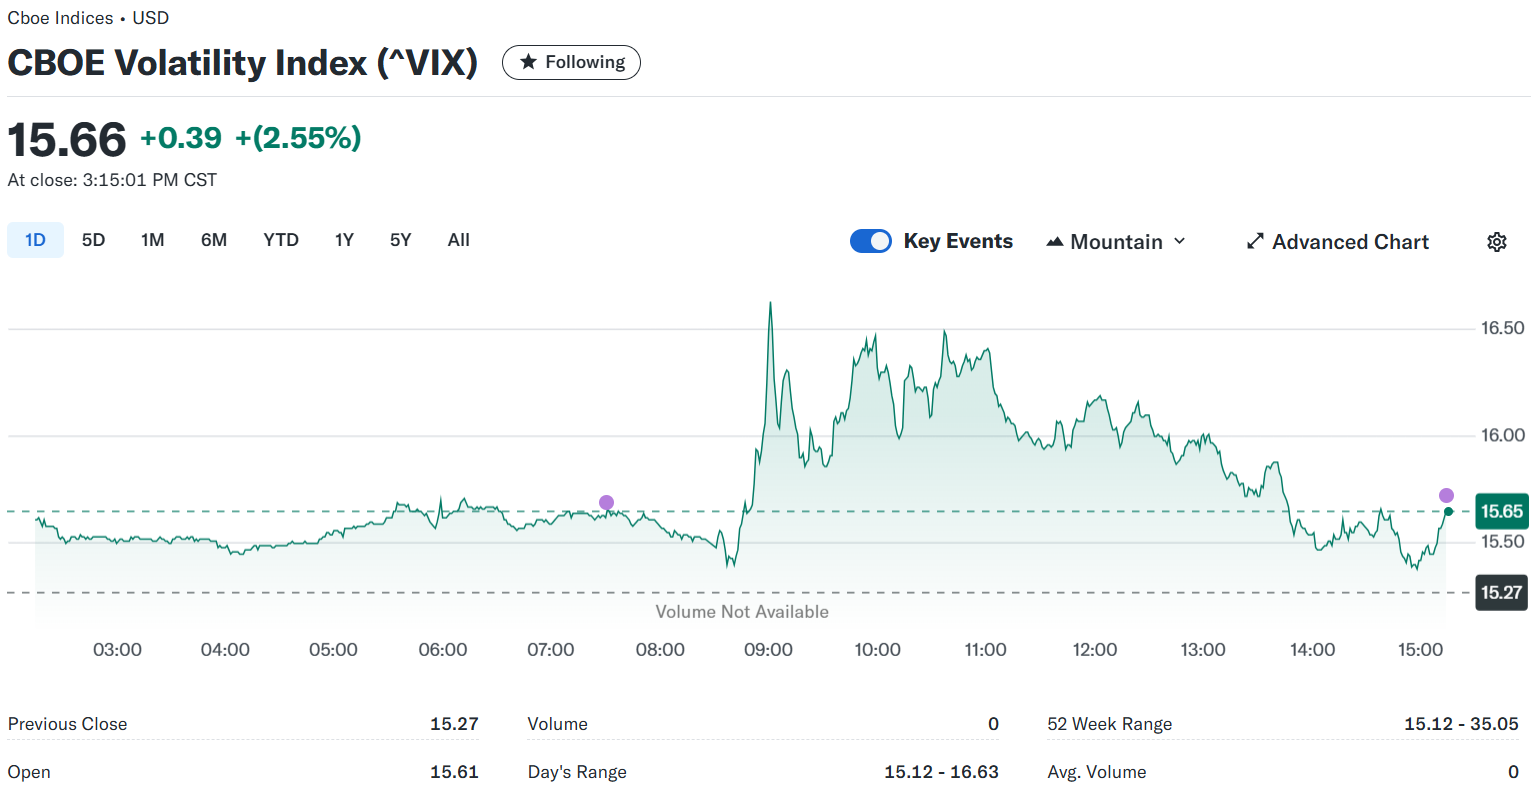Screen dimensions: 1531x788
Task: Click the 12:00 time axis label
Action: point(1095,650)
